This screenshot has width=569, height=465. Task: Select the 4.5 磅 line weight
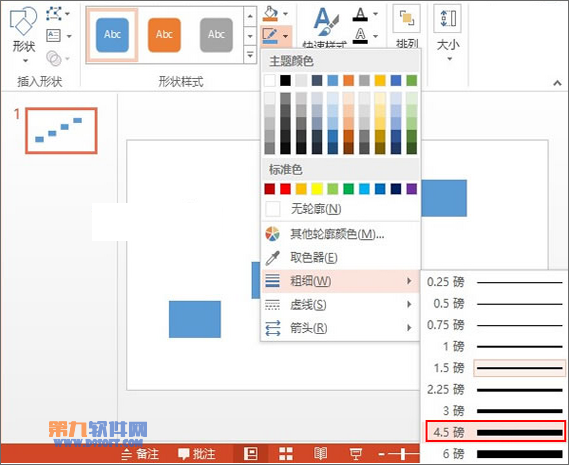point(495,432)
